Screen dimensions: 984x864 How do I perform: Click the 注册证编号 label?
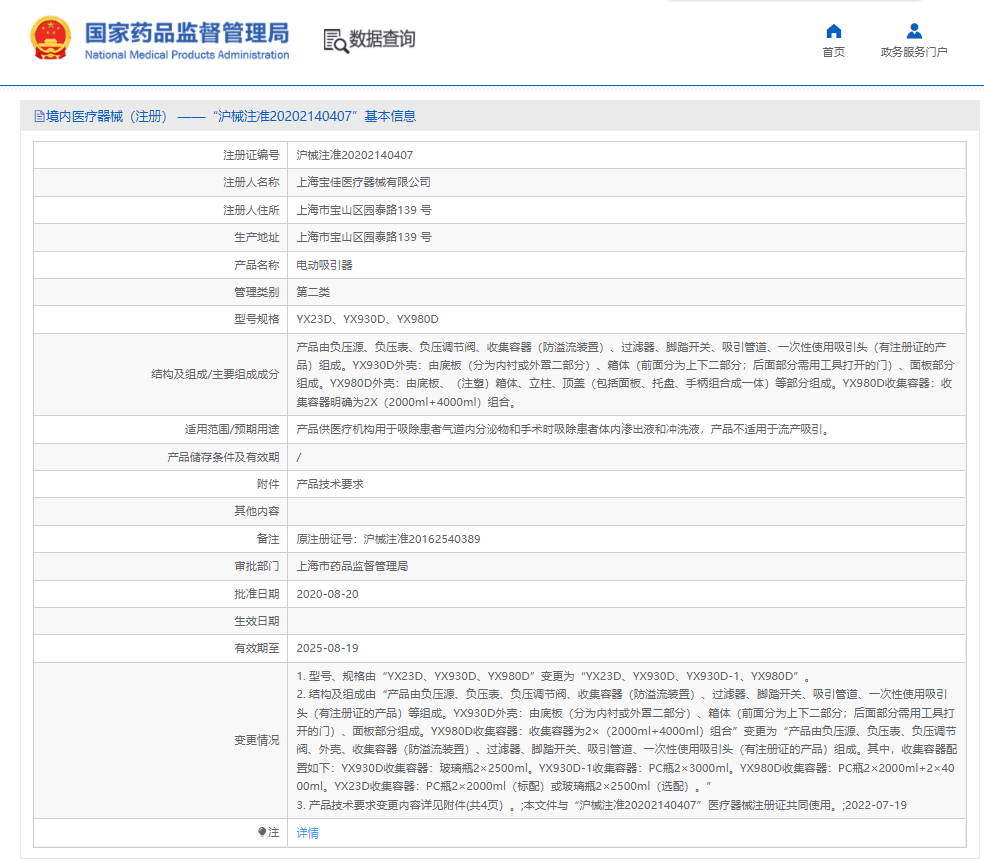(x=251, y=155)
